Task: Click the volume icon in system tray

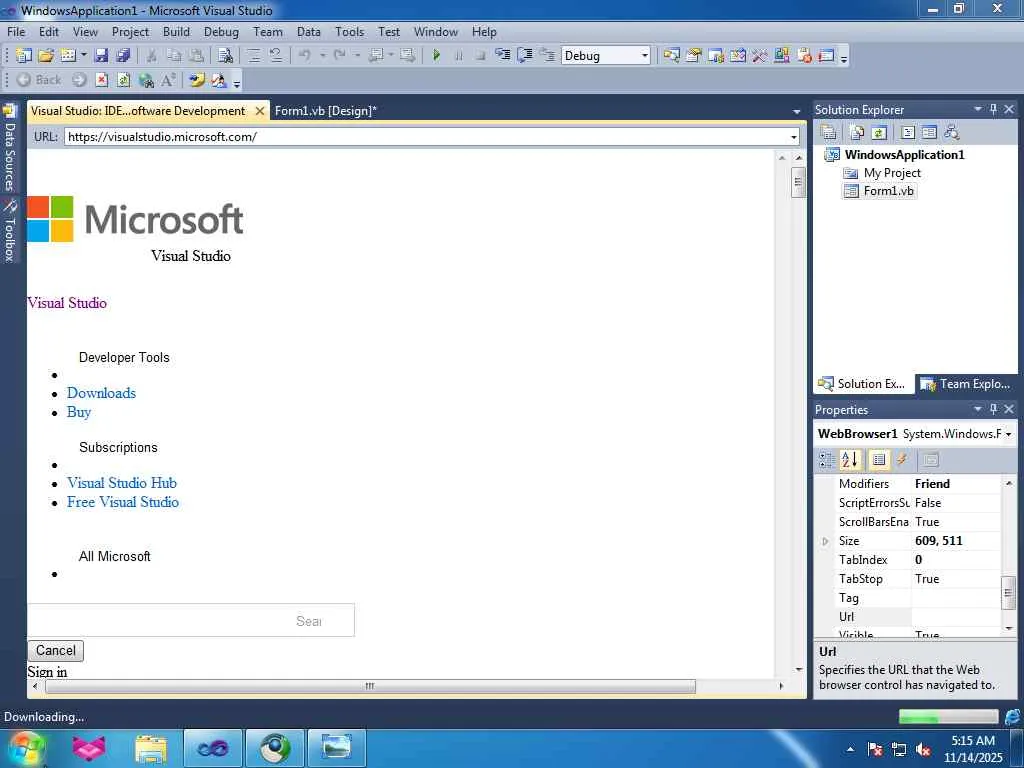Action: pyautogui.click(x=923, y=750)
